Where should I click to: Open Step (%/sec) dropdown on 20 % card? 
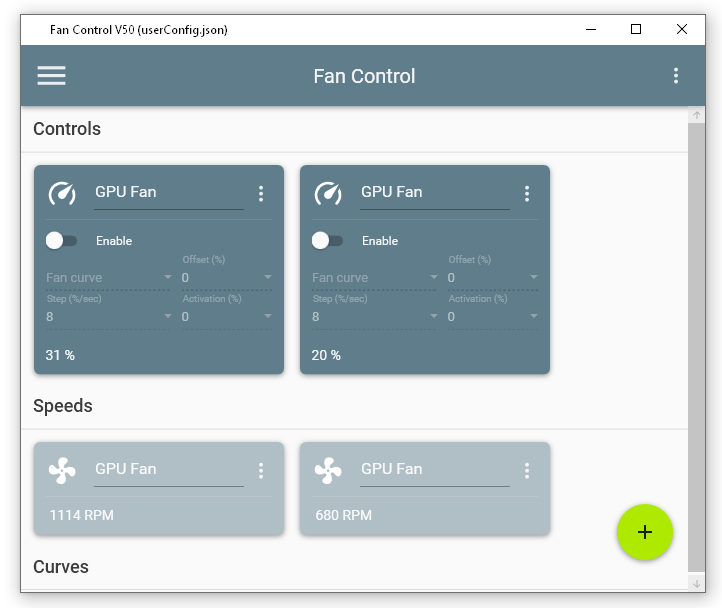pos(375,317)
